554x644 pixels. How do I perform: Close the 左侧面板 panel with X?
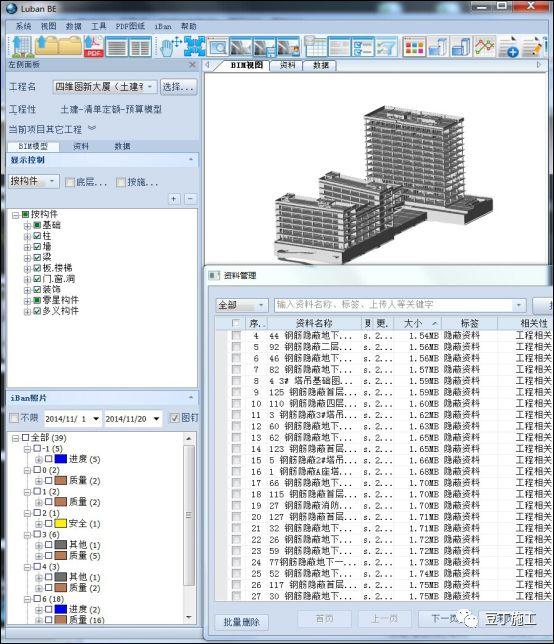[192, 64]
